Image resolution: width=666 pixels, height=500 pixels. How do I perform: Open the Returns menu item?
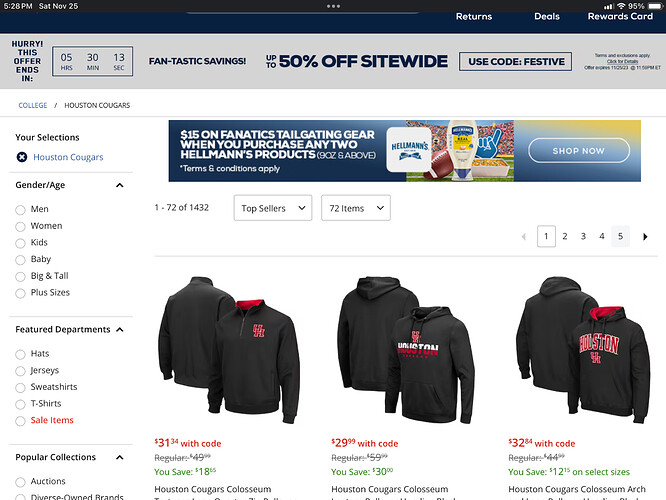click(474, 17)
